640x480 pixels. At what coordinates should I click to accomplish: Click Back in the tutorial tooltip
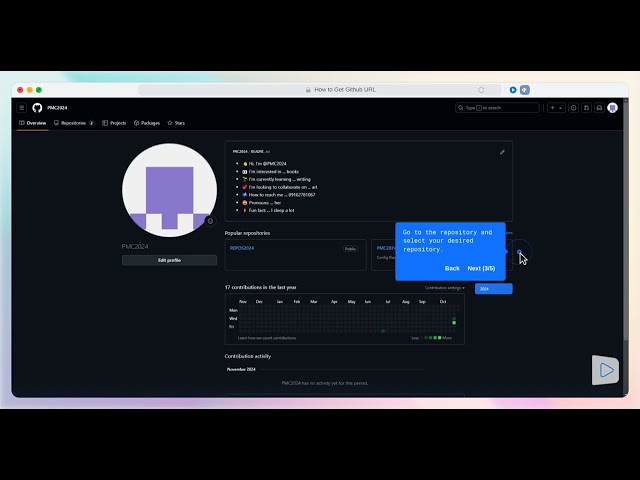pyautogui.click(x=452, y=268)
